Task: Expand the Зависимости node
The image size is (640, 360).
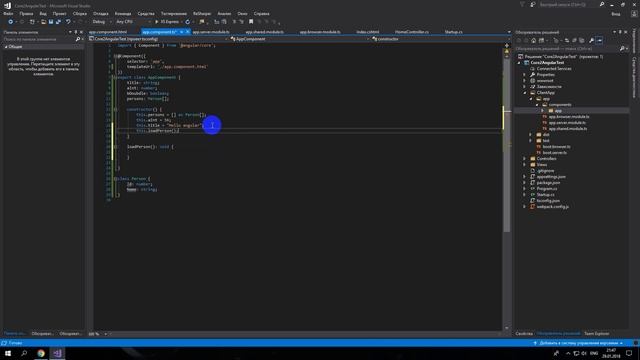Action: 525,87
